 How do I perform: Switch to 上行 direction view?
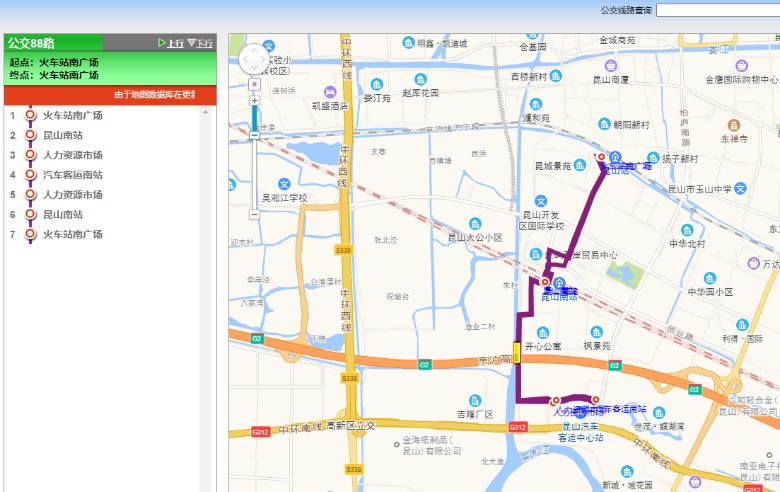click(171, 43)
